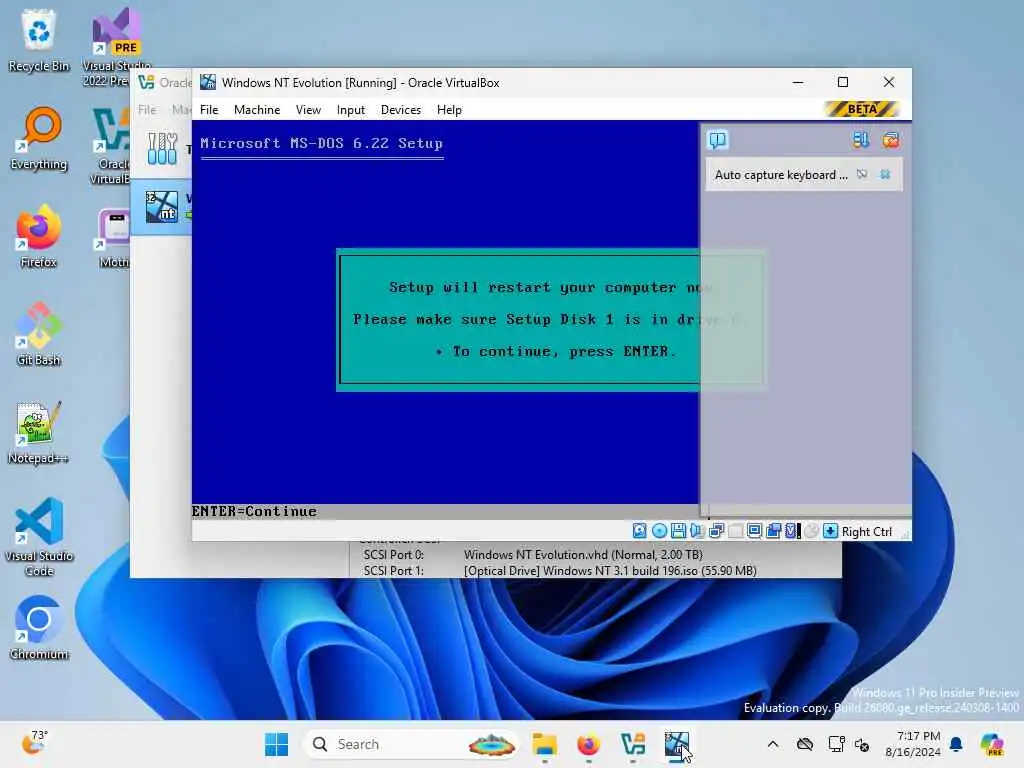Open the Chromium desktop shortcut
Screen dimensions: 1024x768
pyautogui.click(x=39, y=628)
